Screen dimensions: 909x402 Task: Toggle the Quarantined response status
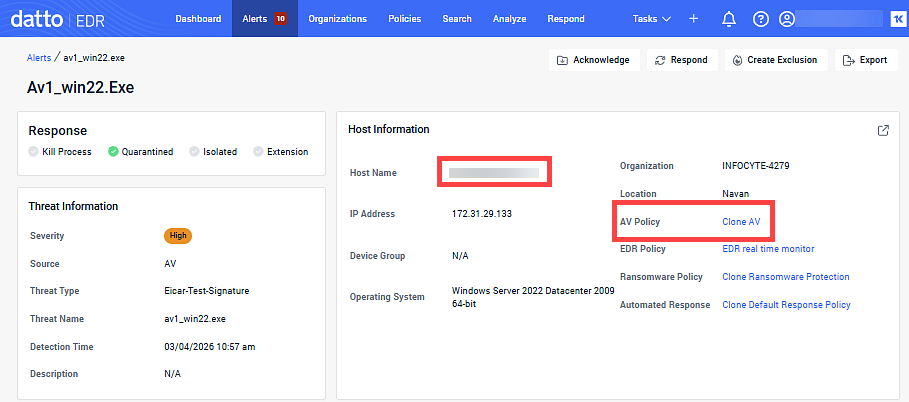[140, 152]
